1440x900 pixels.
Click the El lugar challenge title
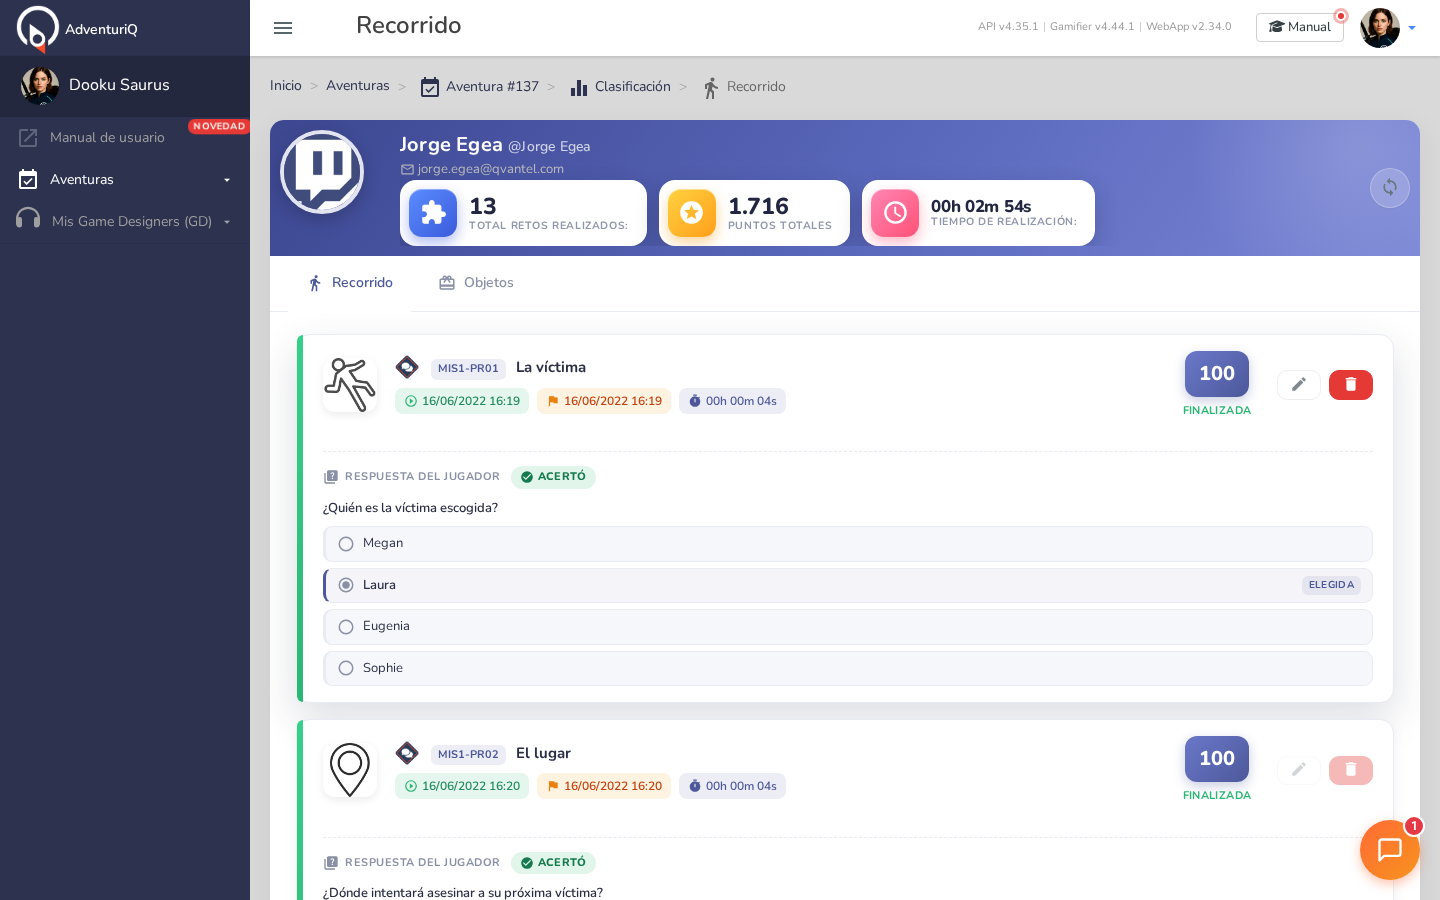click(x=543, y=753)
